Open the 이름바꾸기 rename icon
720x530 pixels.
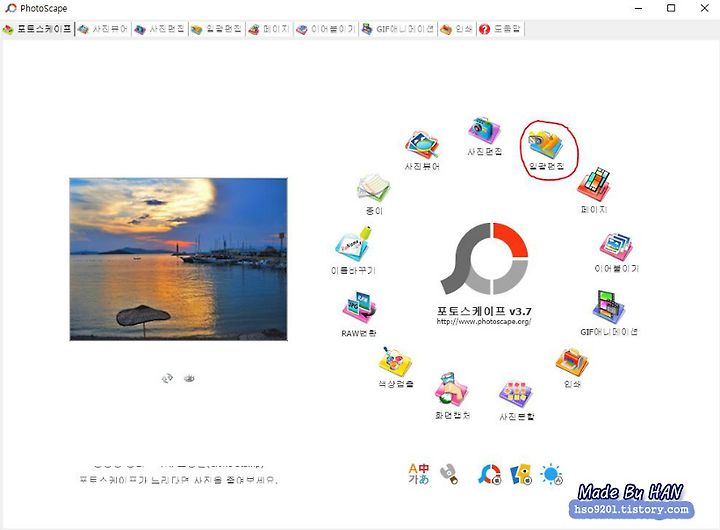353,251
